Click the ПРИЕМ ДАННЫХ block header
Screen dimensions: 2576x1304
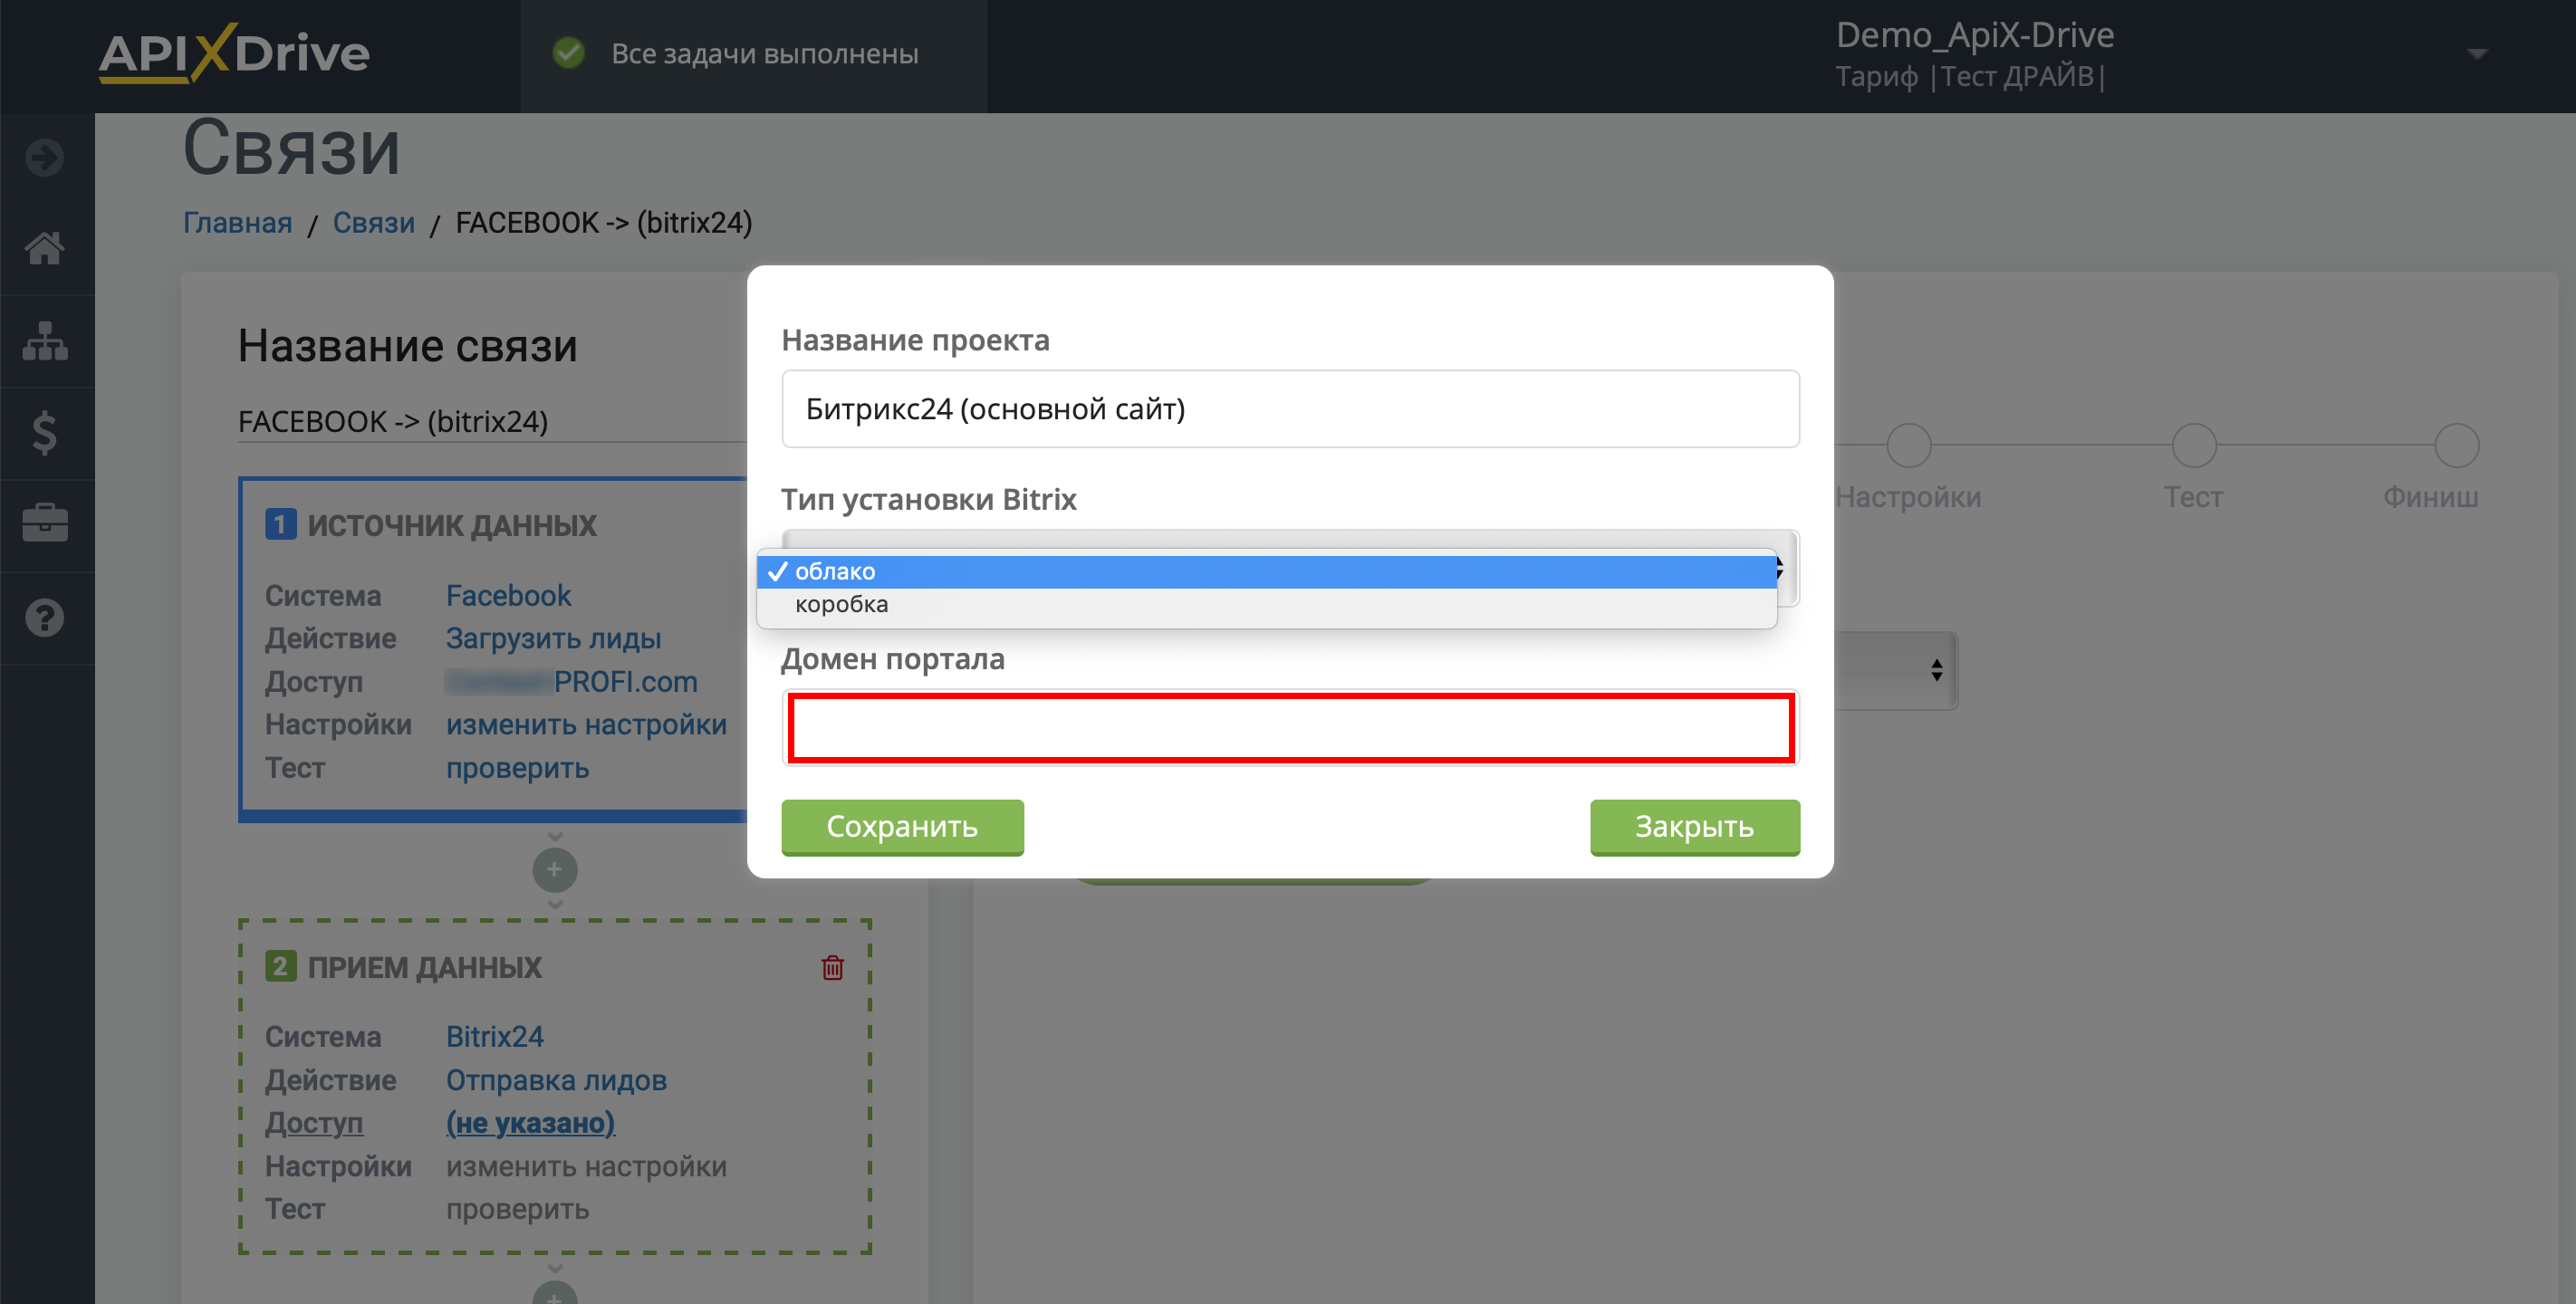click(424, 967)
